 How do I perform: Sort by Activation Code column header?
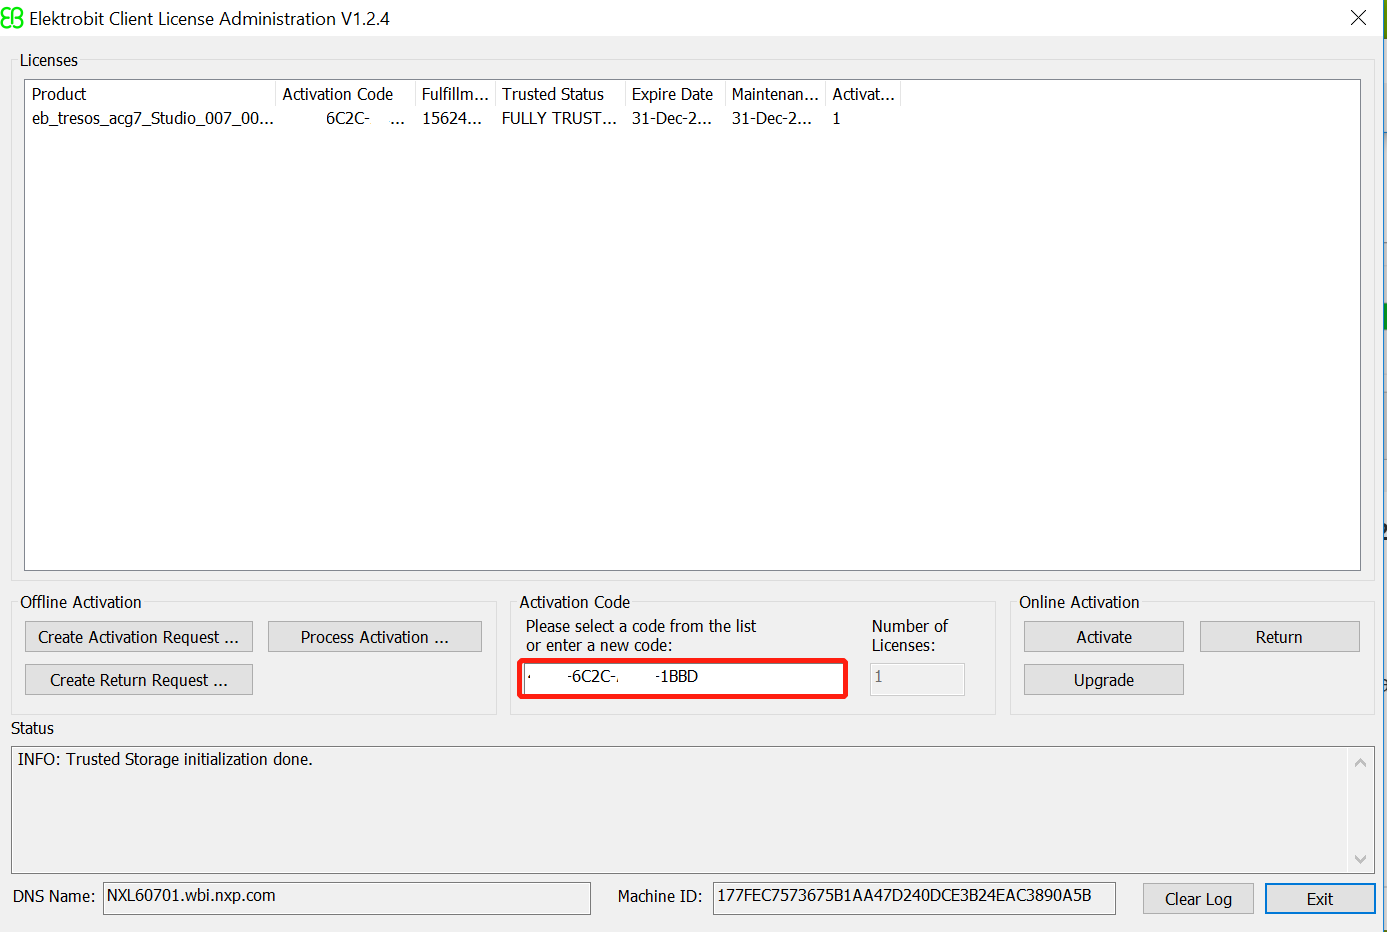[x=345, y=94]
